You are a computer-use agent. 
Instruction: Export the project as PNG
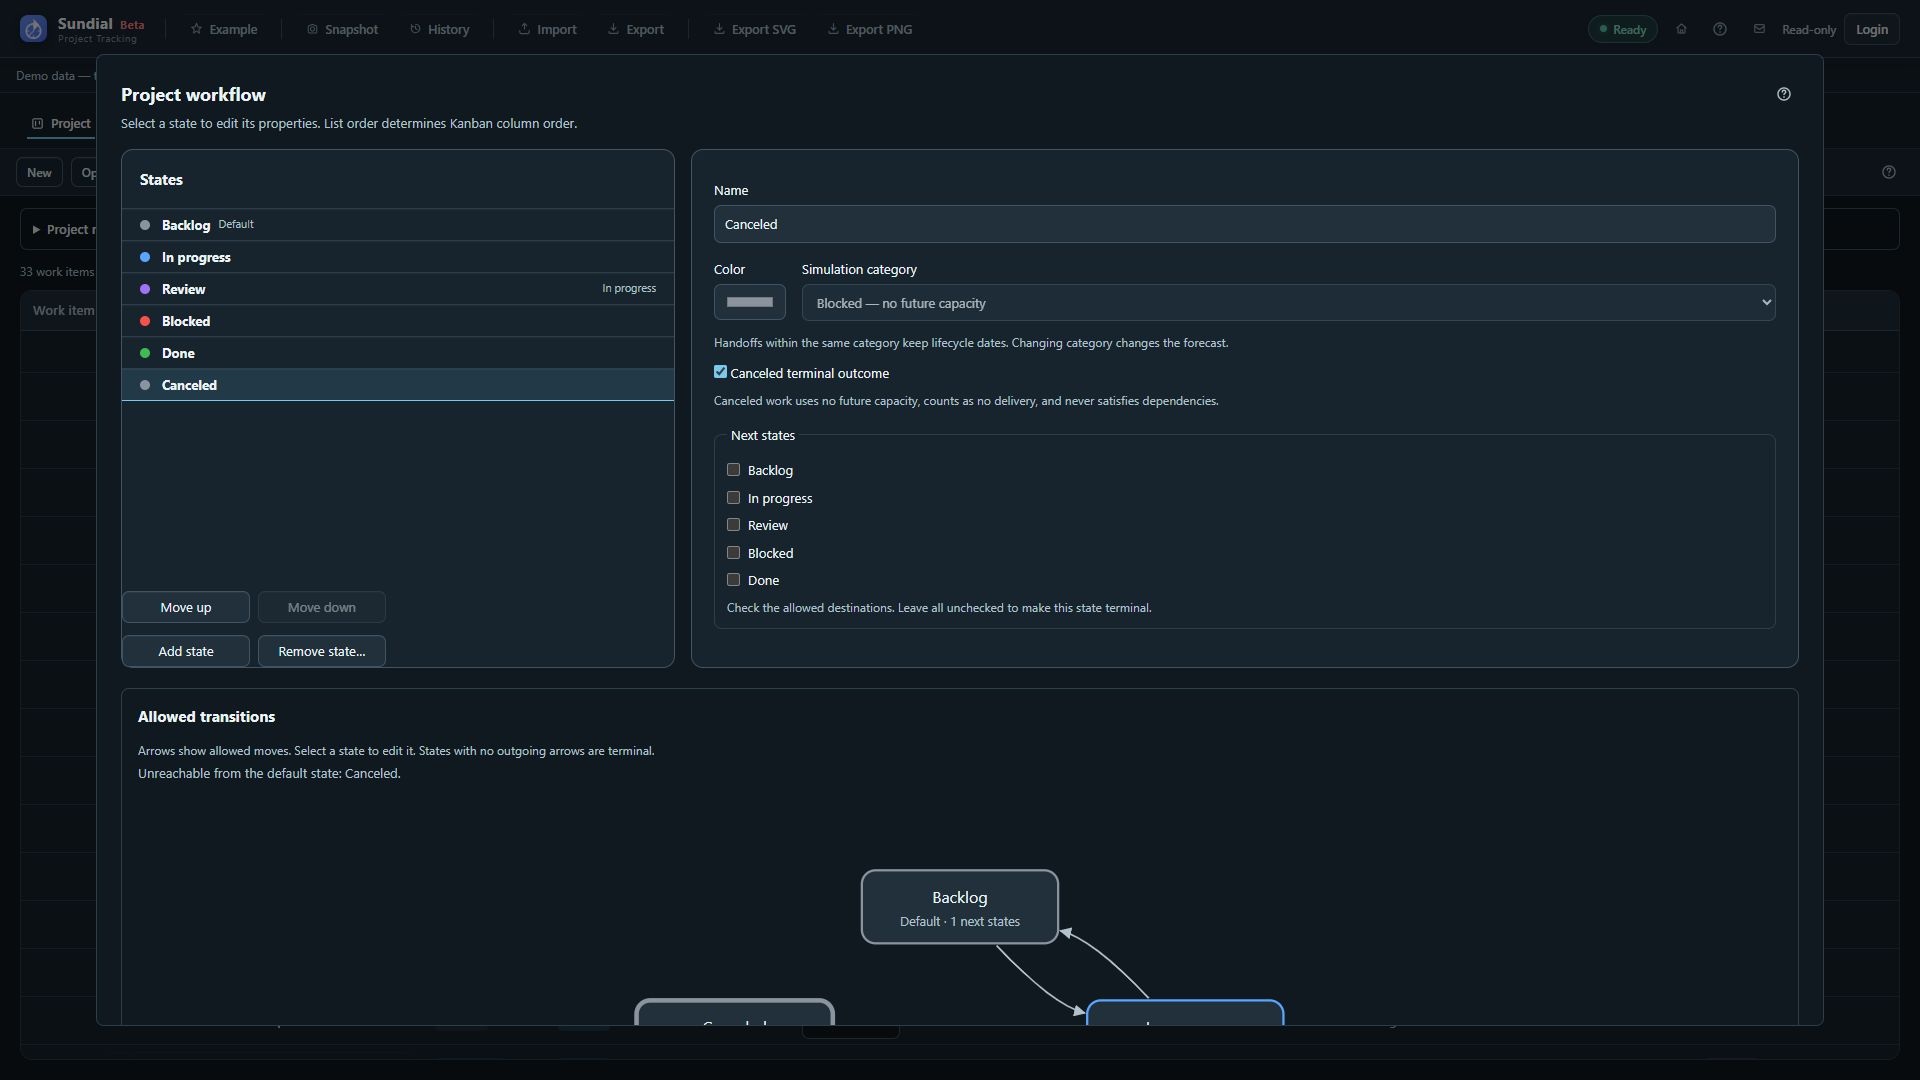point(870,29)
